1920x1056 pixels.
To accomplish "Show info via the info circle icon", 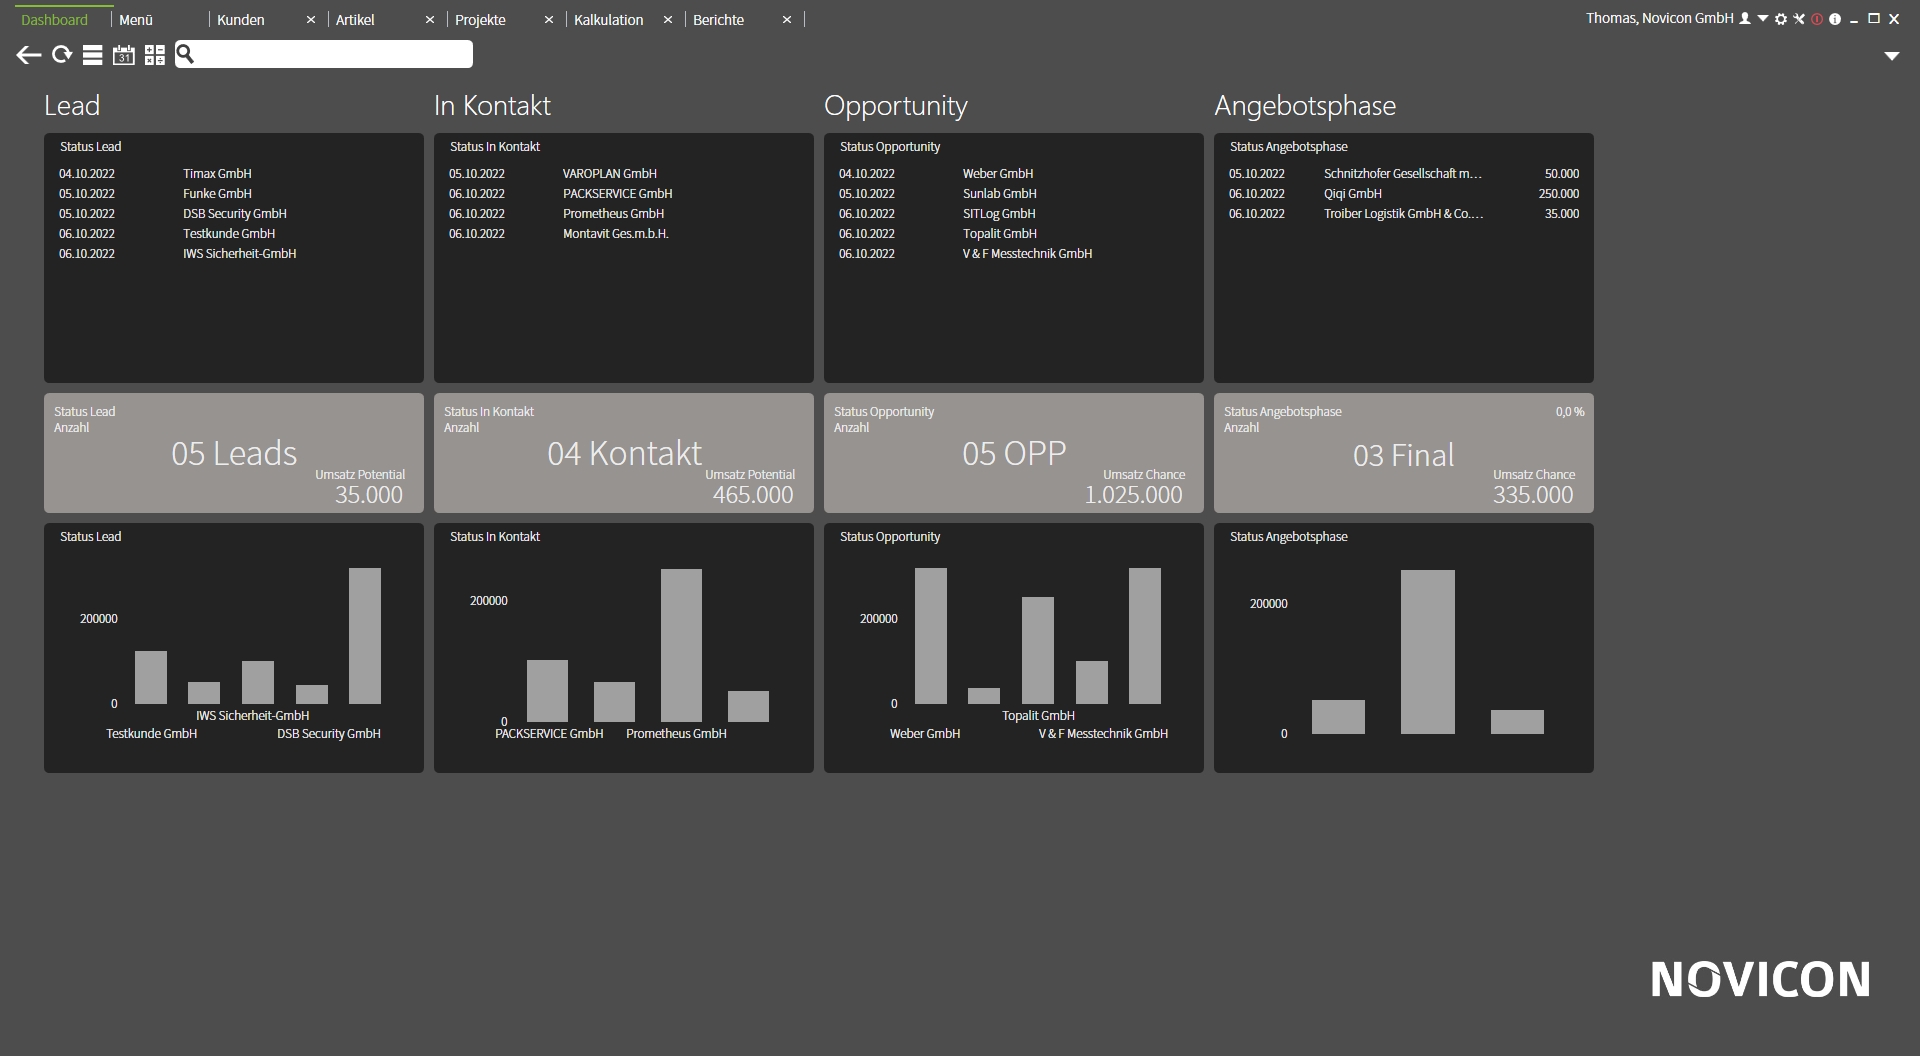I will [x=1835, y=19].
